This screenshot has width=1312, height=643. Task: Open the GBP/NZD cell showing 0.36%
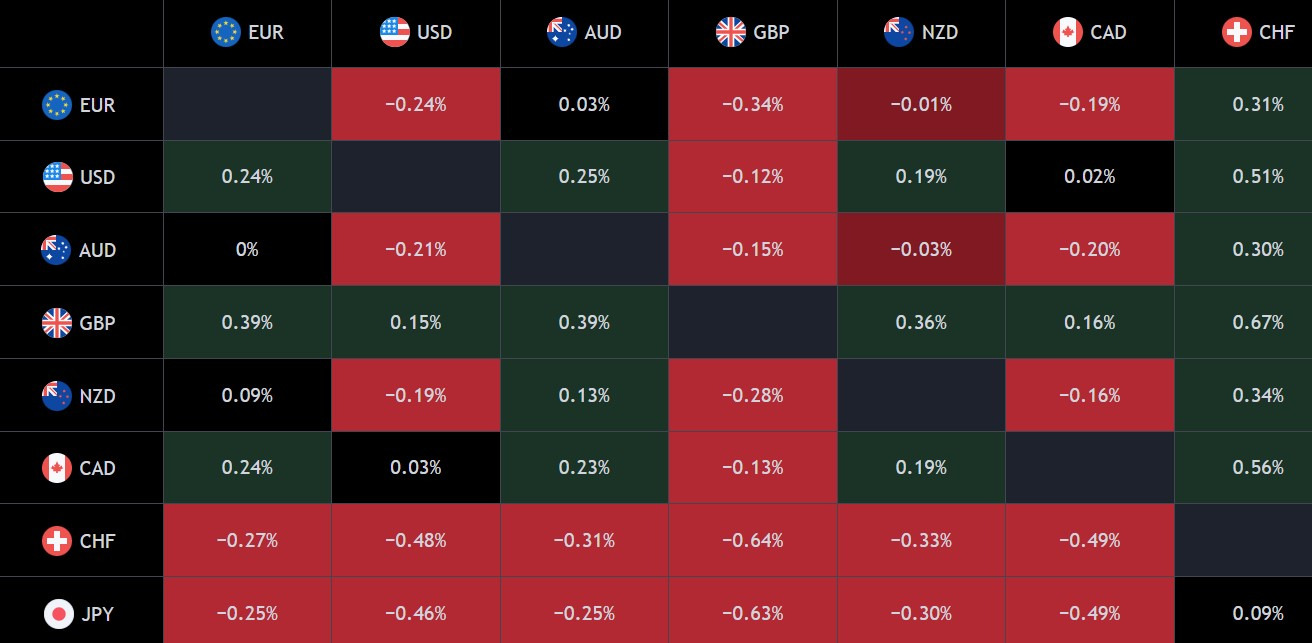click(x=921, y=322)
